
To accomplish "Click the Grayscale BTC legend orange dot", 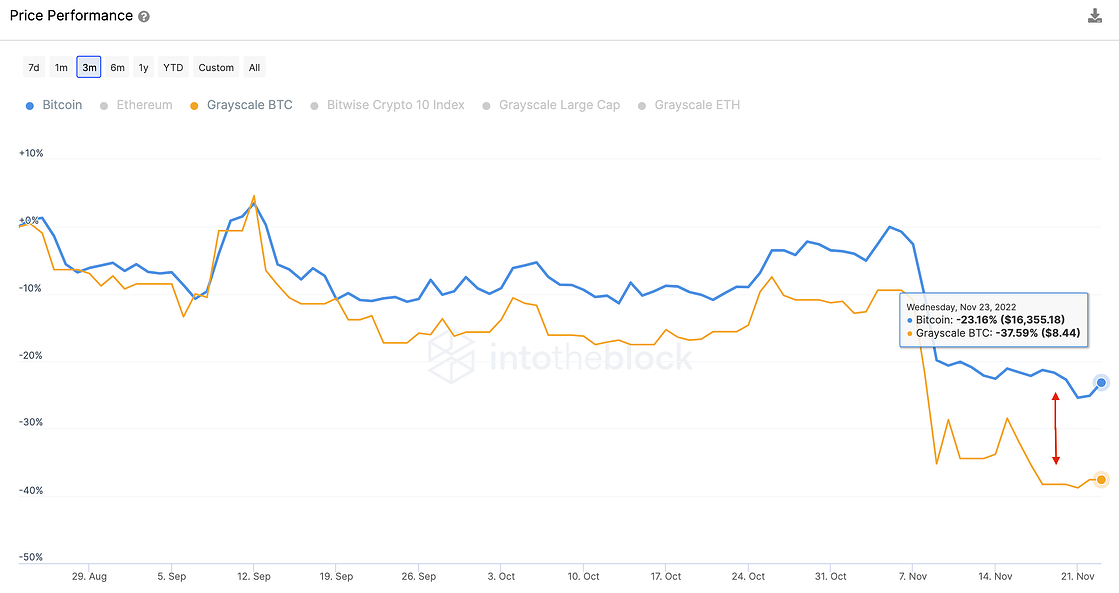I will click(x=193, y=106).
